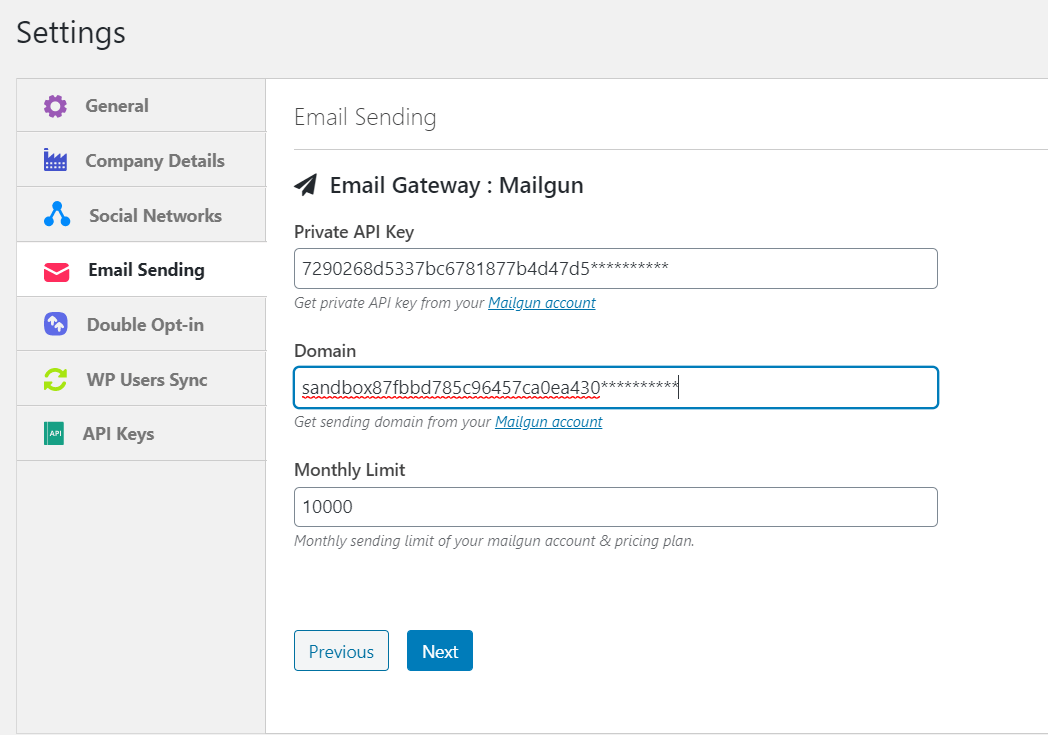
Task: Click the gear icon beside General
Action: pyautogui.click(x=55, y=105)
